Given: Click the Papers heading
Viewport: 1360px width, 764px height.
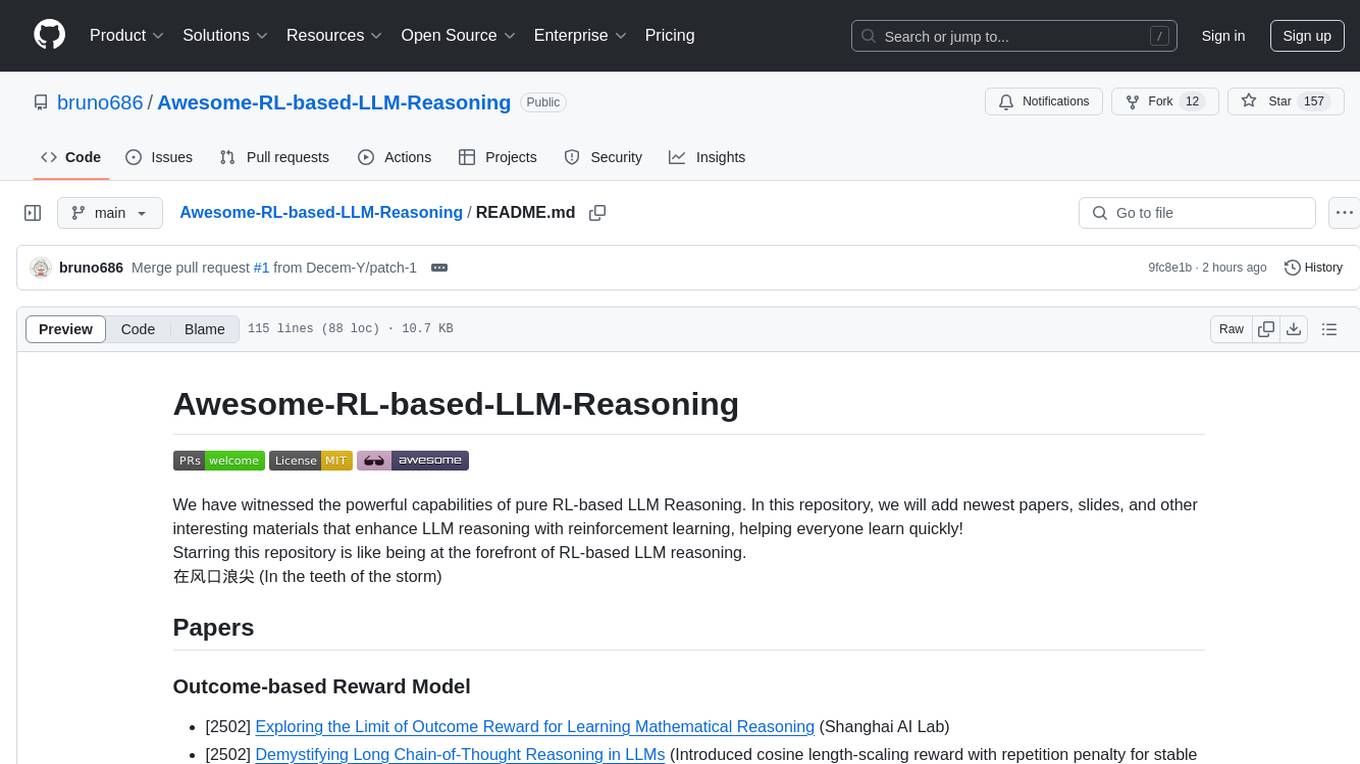Looking at the screenshot, I should coord(213,627).
